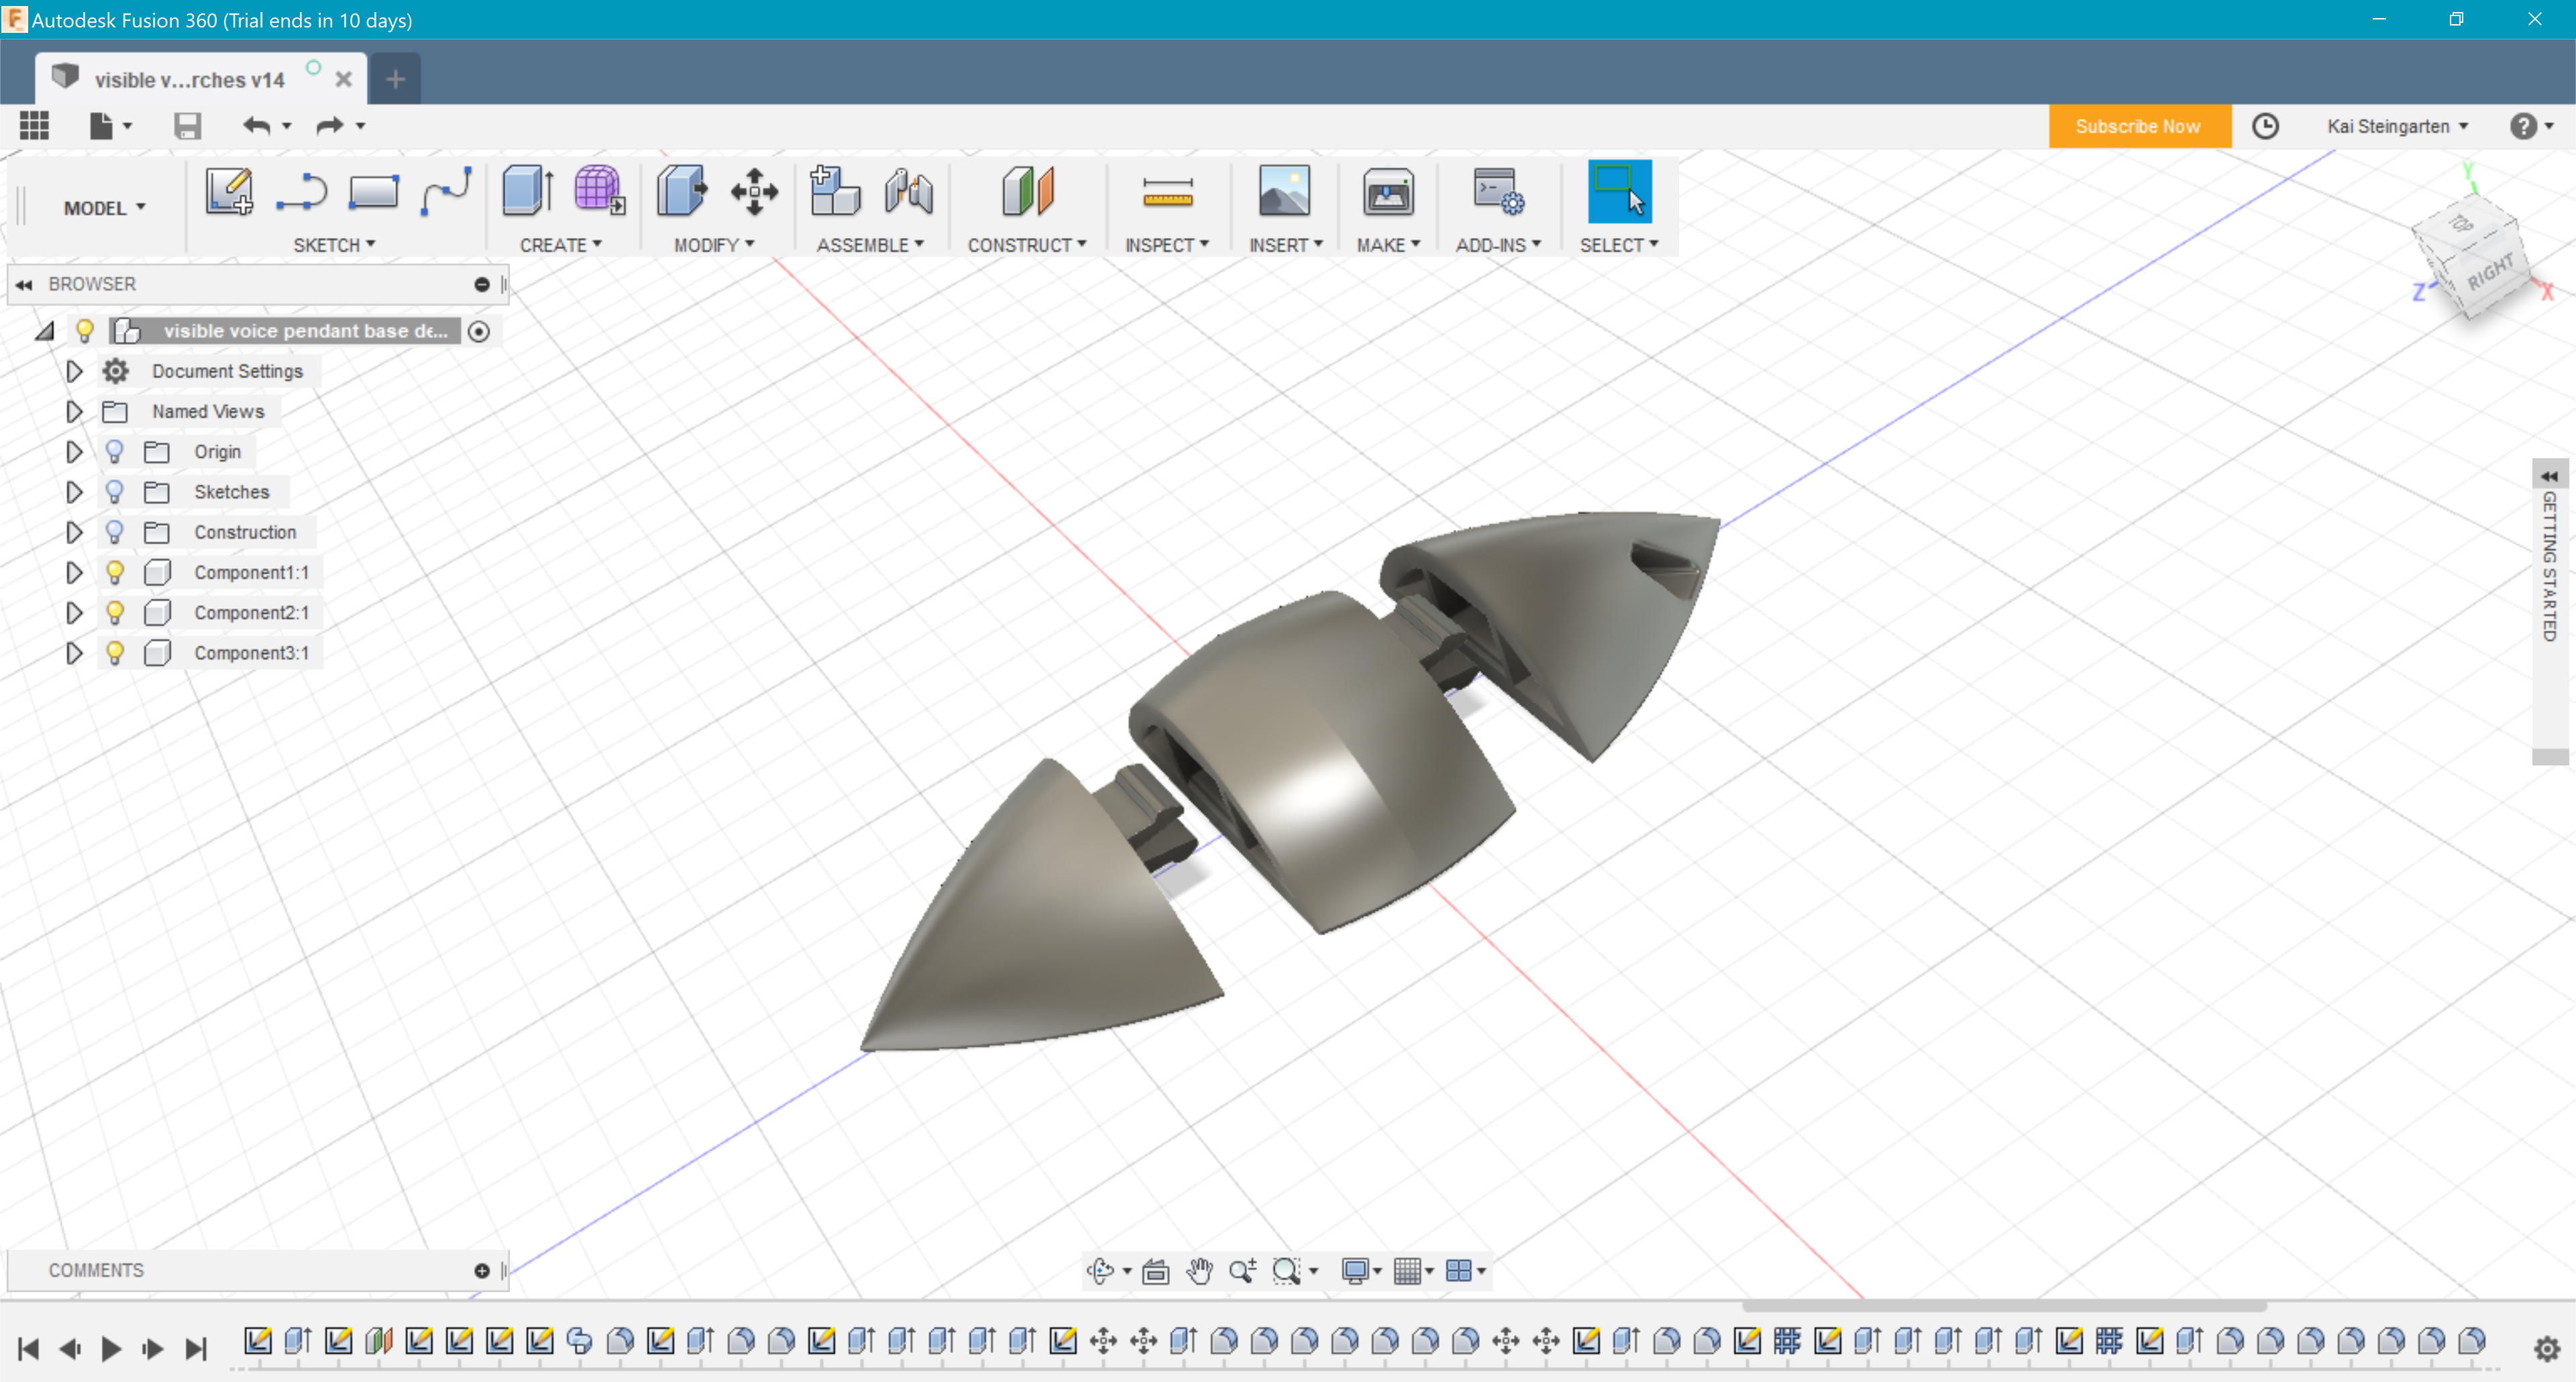This screenshot has height=1382, width=2576.
Task: Click the Create Form icon
Action: [599, 191]
